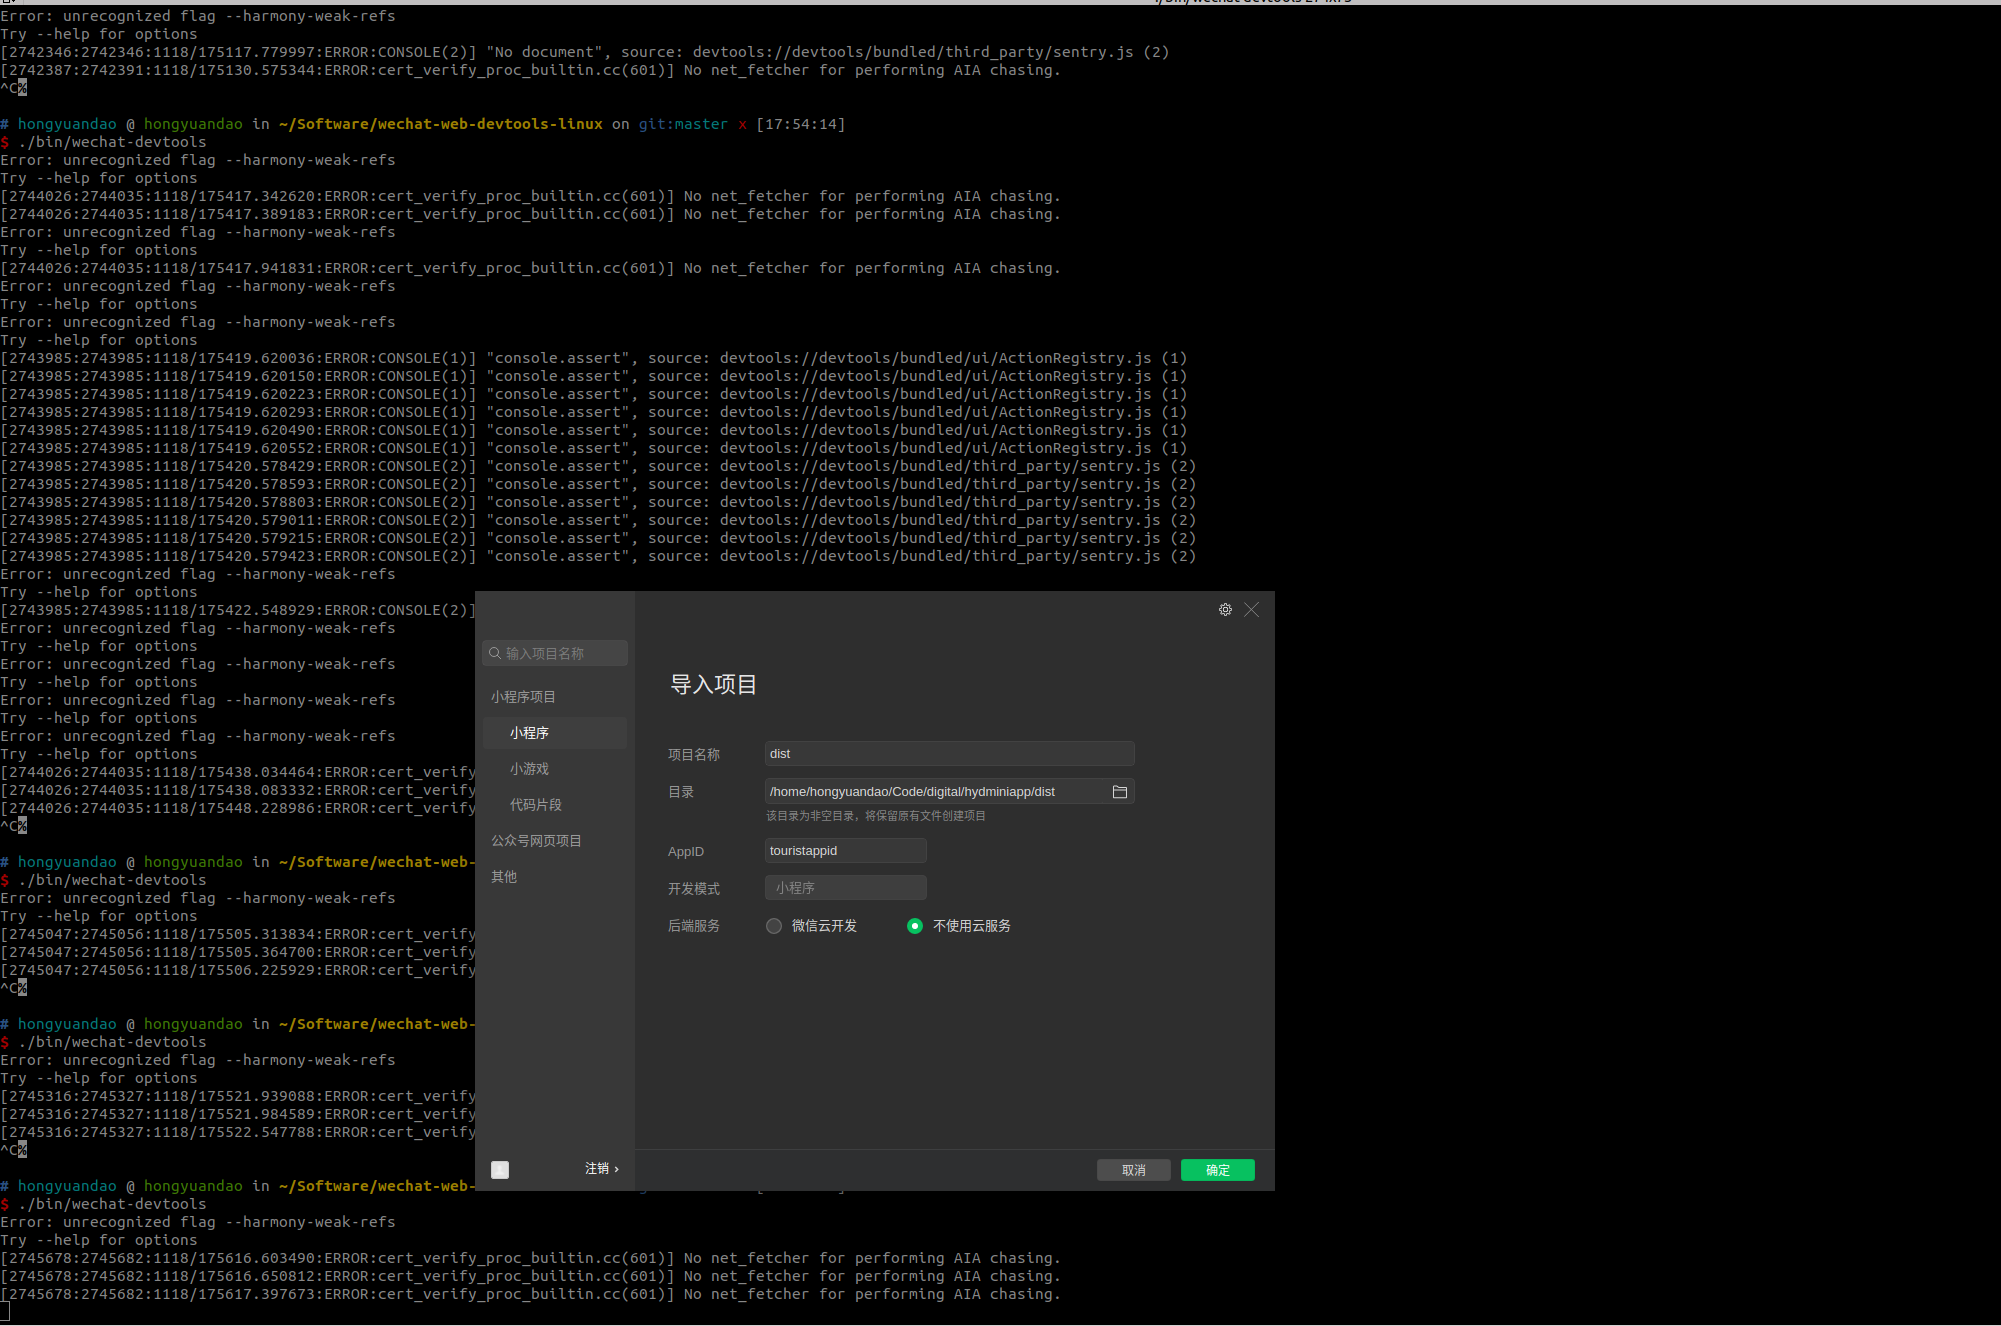This screenshot has height=1326, width=2001.
Task: Click the 注销 logout link
Action: (x=602, y=1169)
